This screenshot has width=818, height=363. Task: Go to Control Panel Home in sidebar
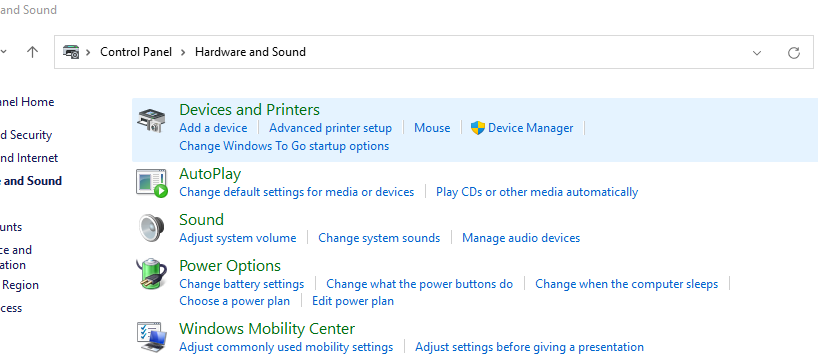[27, 102]
